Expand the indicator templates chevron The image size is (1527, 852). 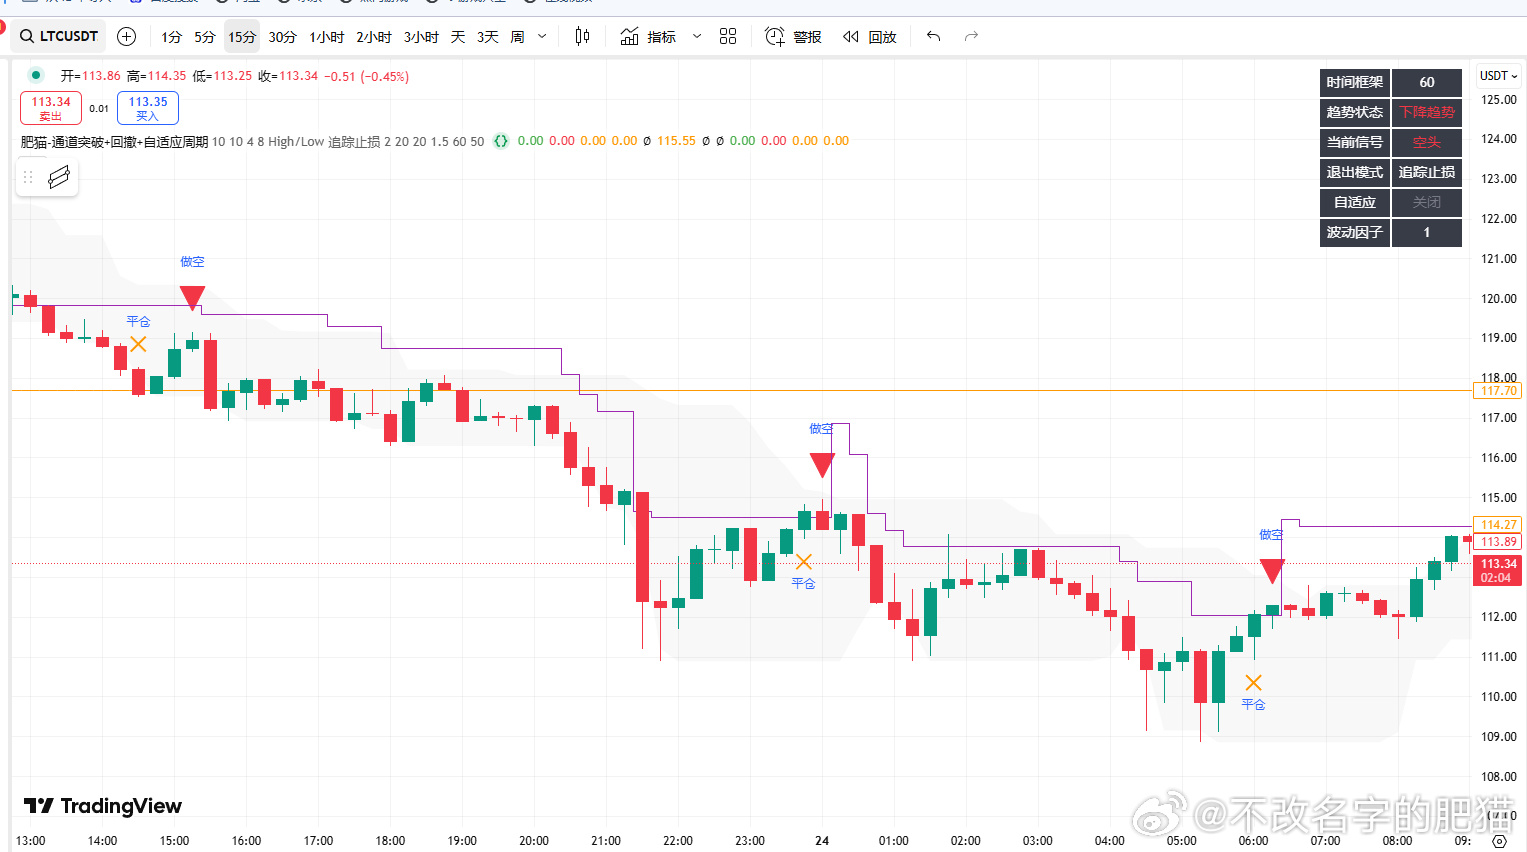click(697, 36)
